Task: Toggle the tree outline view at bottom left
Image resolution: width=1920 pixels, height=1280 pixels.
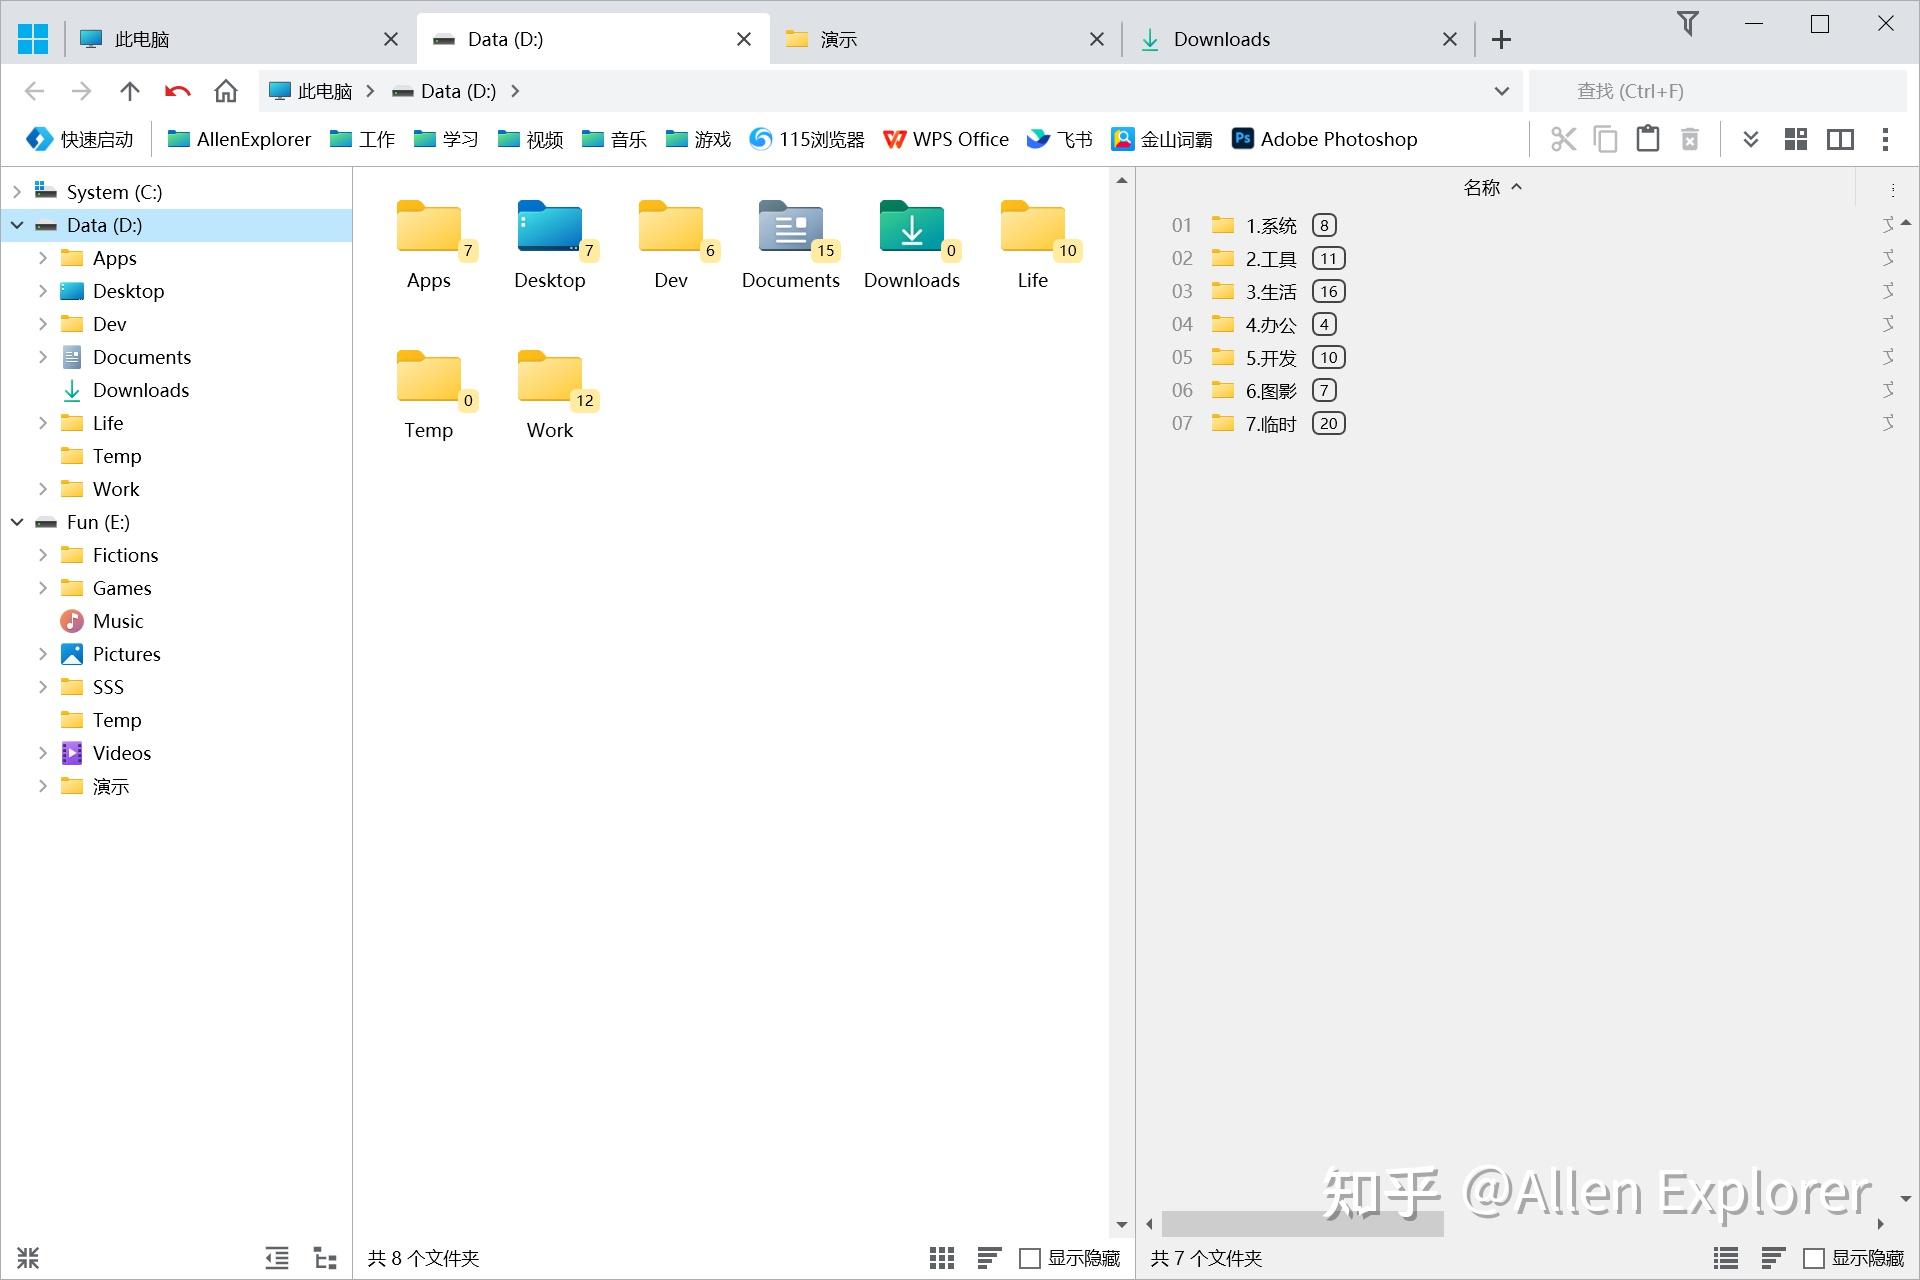Action: pyautogui.click(x=324, y=1257)
